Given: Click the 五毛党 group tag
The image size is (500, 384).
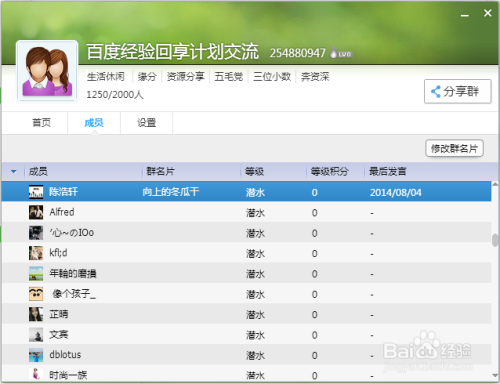Looking at the screenshot, I should pyautogui.click(x=228, y=77).
